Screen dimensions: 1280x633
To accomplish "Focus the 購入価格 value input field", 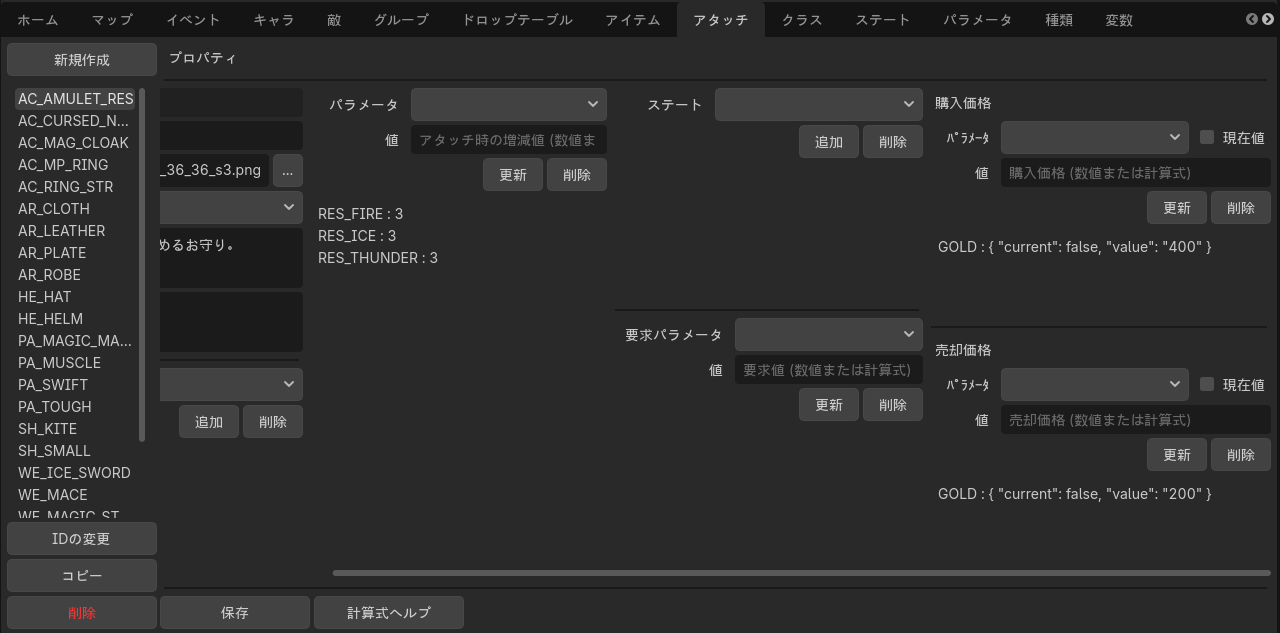I will click(x=1136, y=173).
